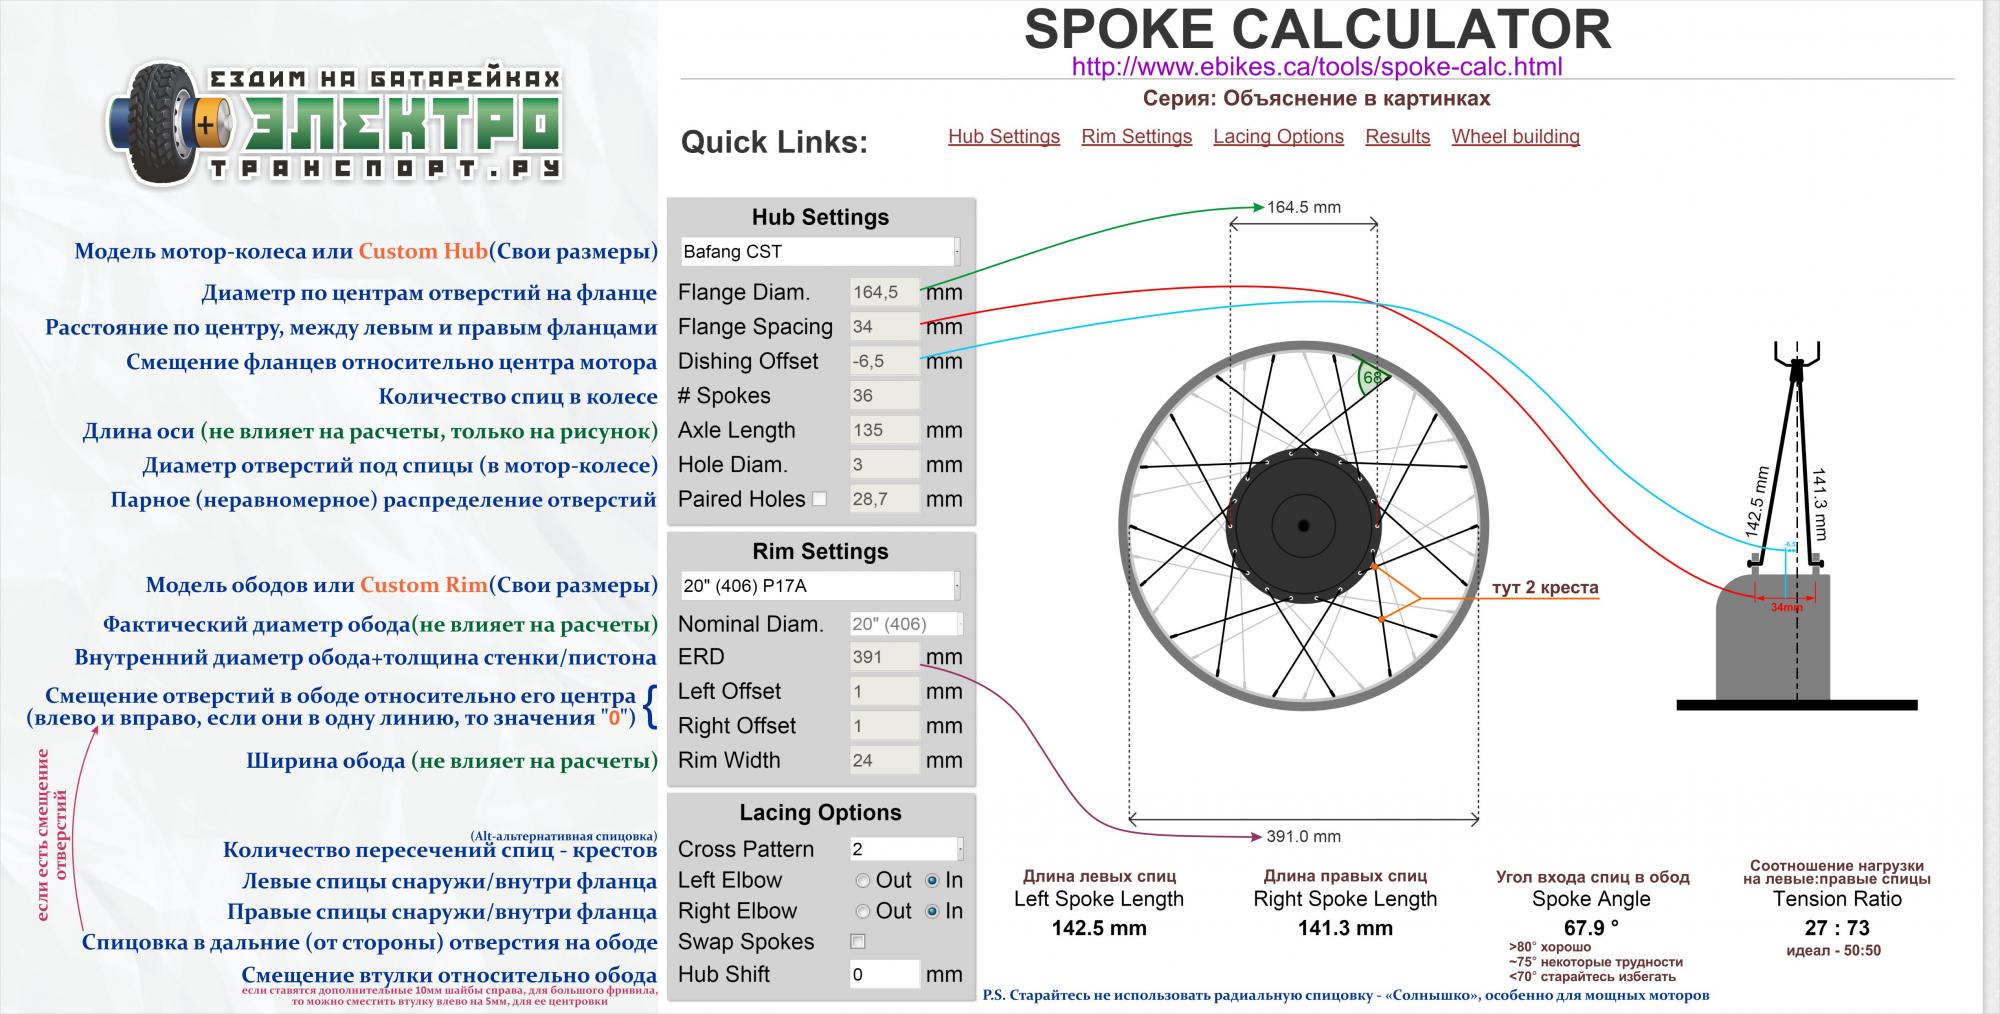Click the green 68 degree angle marker
This screenshot has height=1014, width=2000.
[x=1372, y=378]
